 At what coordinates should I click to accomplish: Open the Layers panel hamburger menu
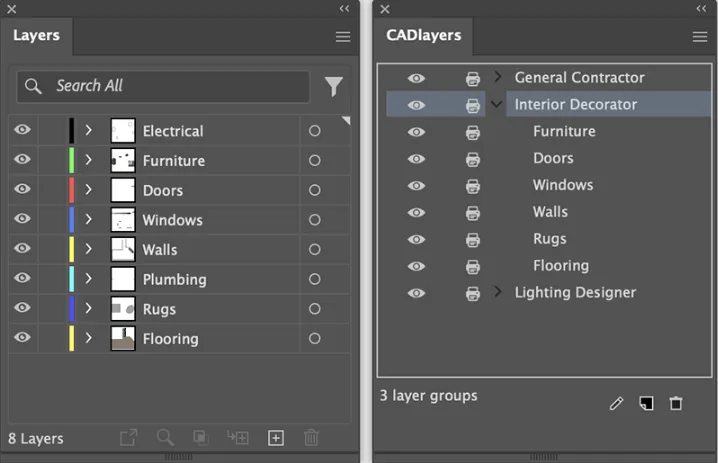pyautogui.click(x=343, y=37)
